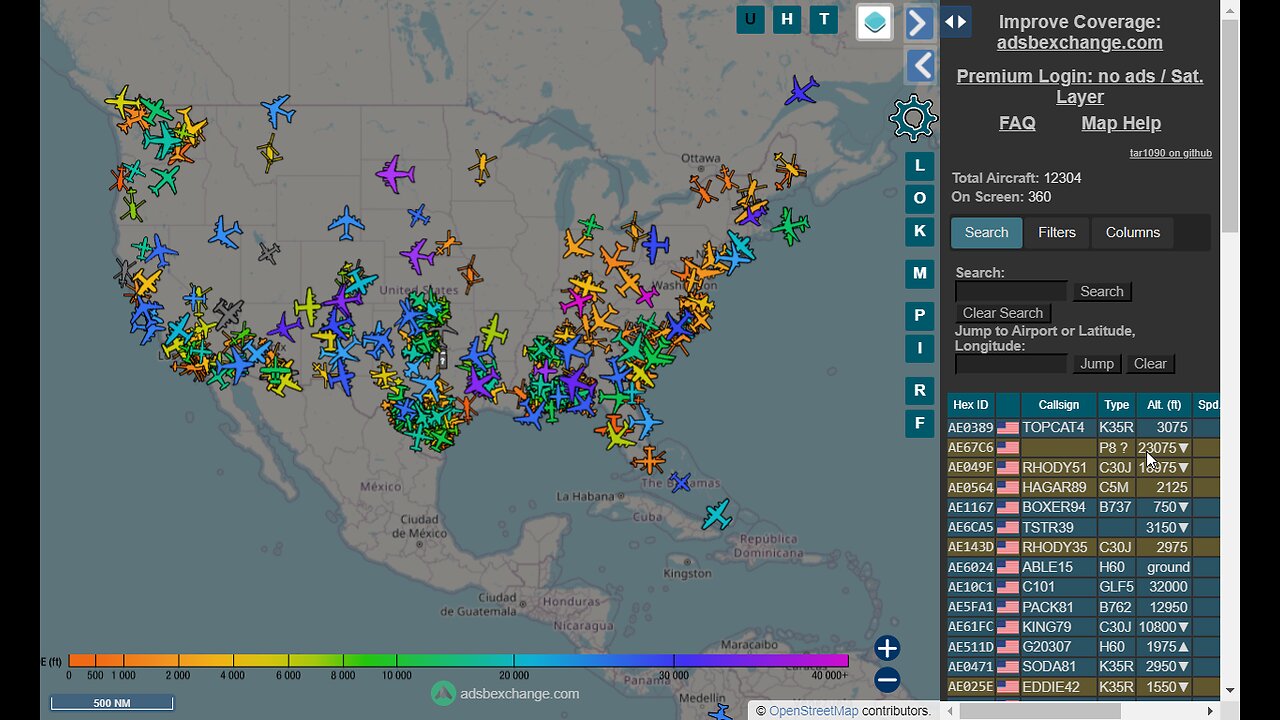Click the left arrow sidebar shrink button
Image resolution: width=1280 pixels, height=720 pixels.
pyautogui.click(x=920, y=67)
